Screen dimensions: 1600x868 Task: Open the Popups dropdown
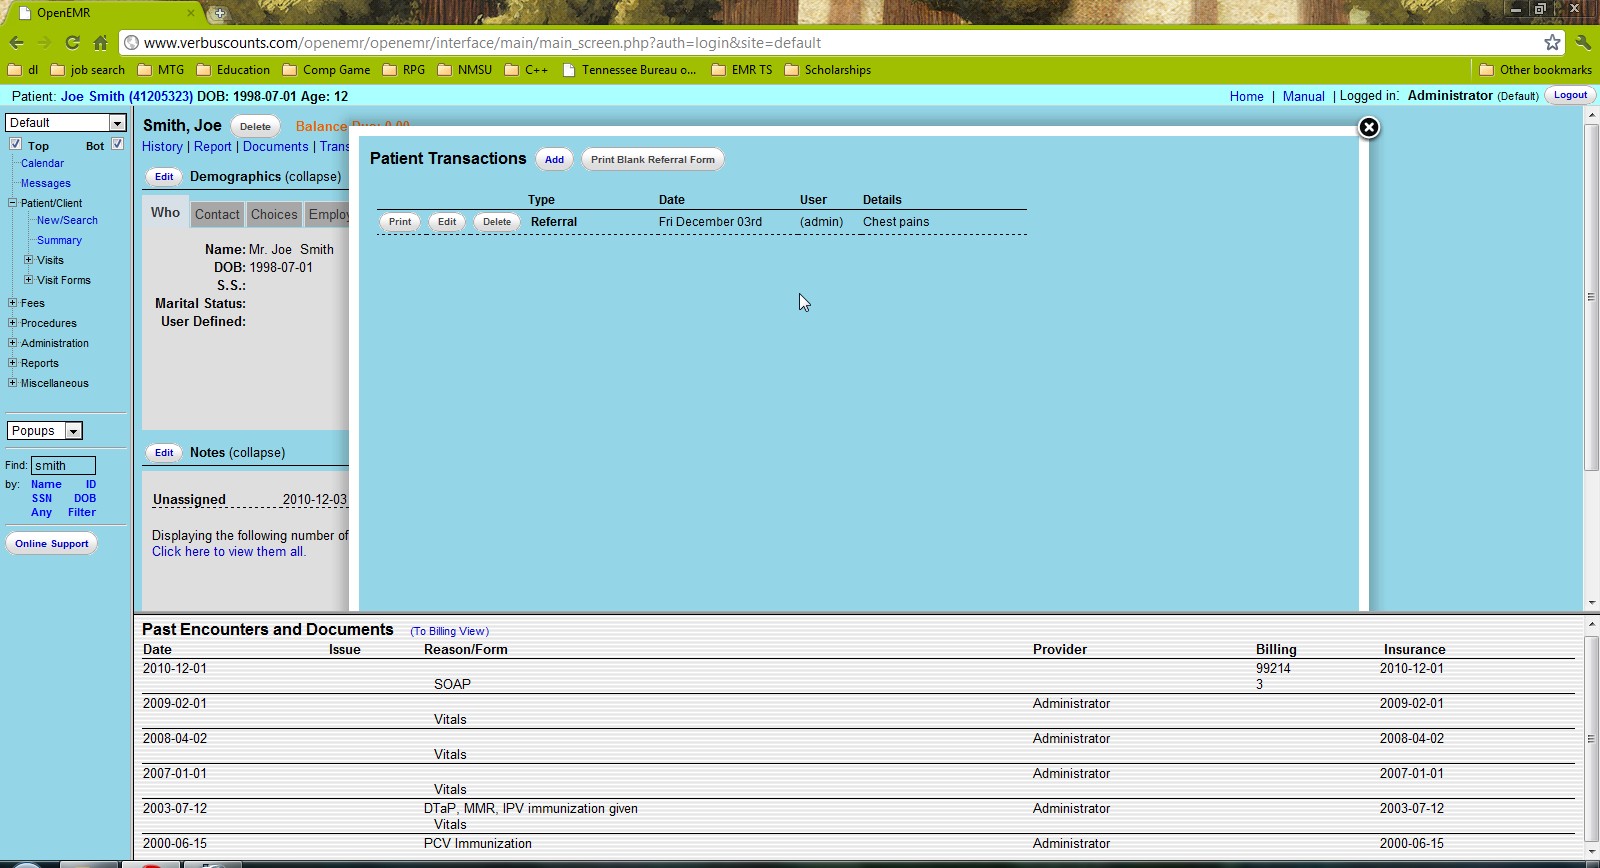45,431
